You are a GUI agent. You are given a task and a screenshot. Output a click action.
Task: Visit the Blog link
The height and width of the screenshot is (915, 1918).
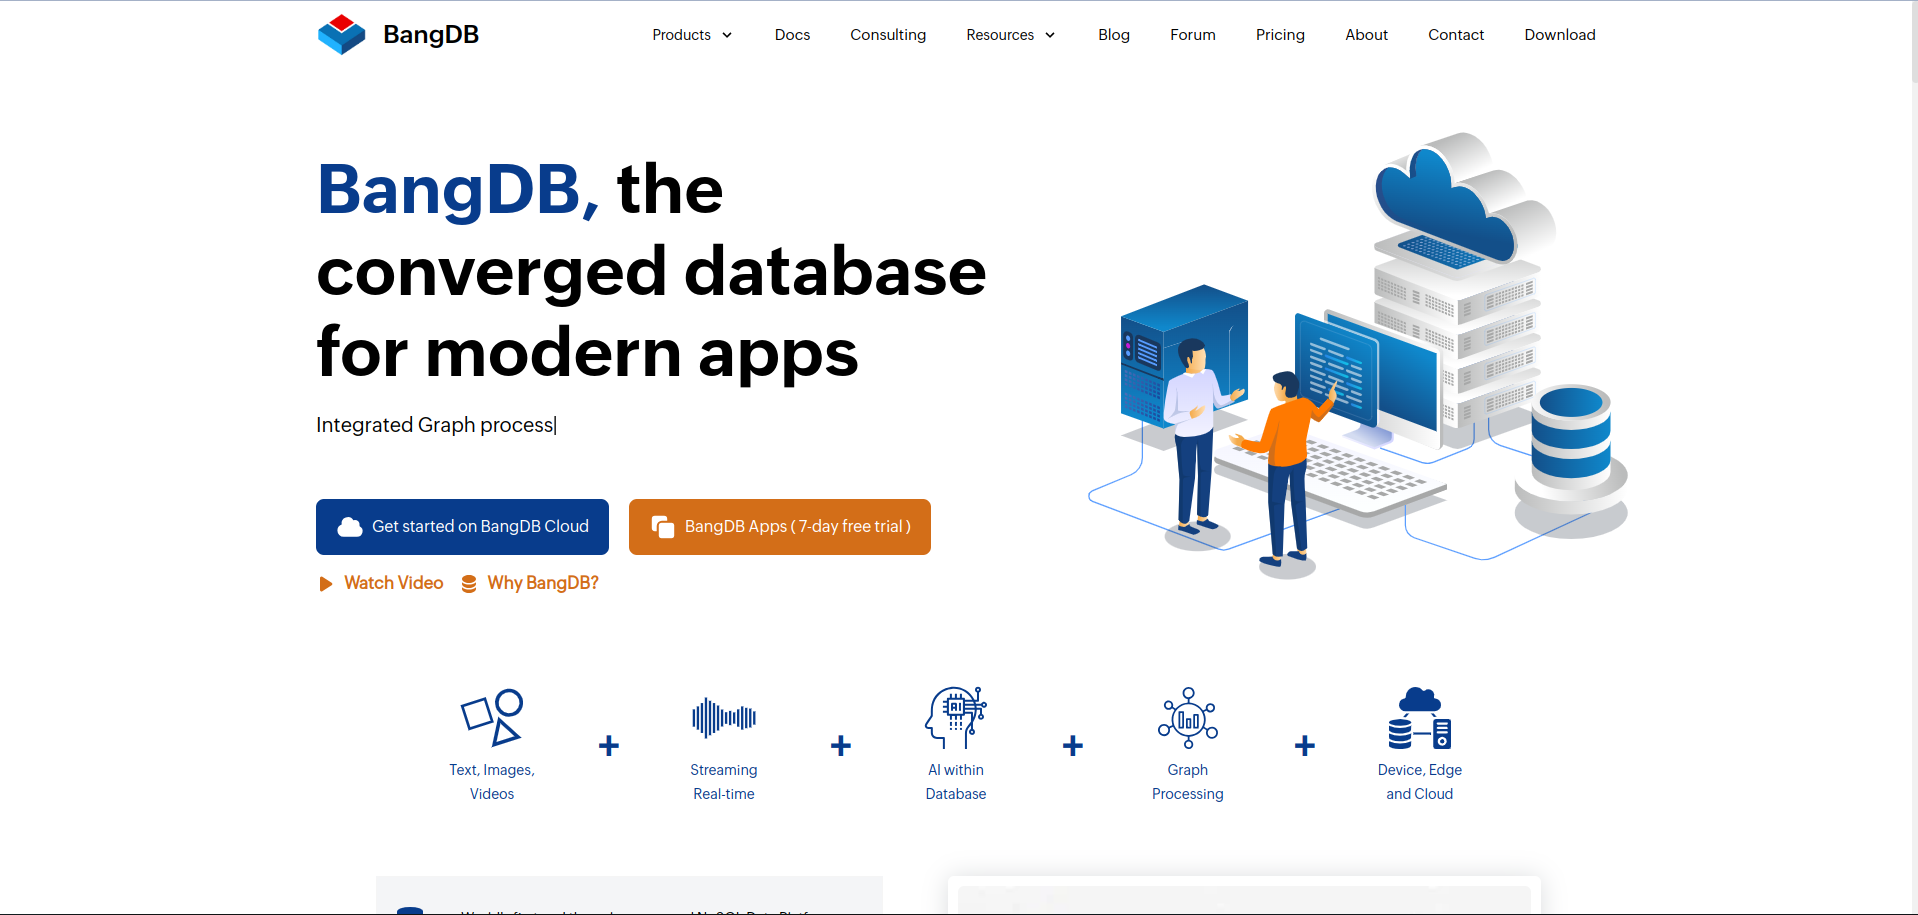tap(1114, 35)
